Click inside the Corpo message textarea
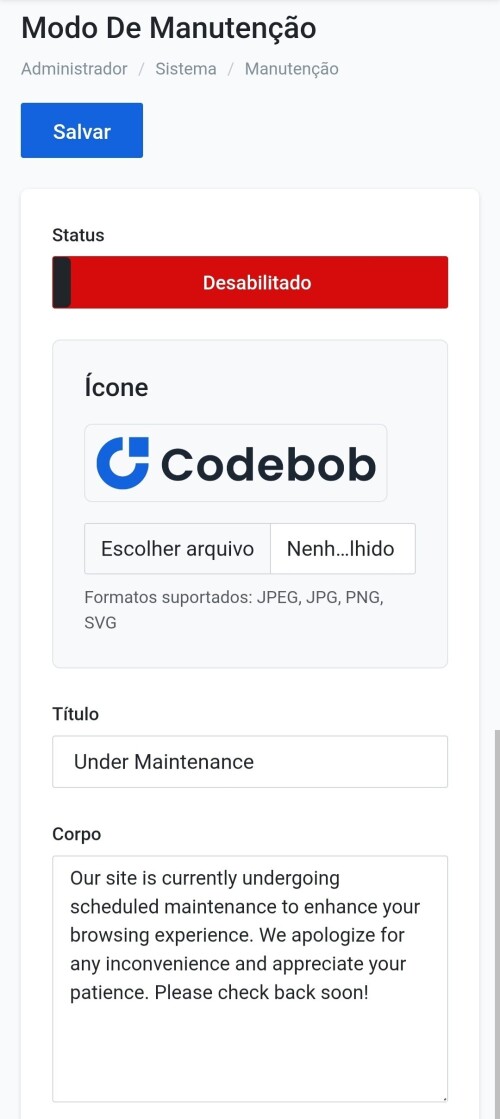This screenshot has height=1119, width=500. tap(250, 978)
